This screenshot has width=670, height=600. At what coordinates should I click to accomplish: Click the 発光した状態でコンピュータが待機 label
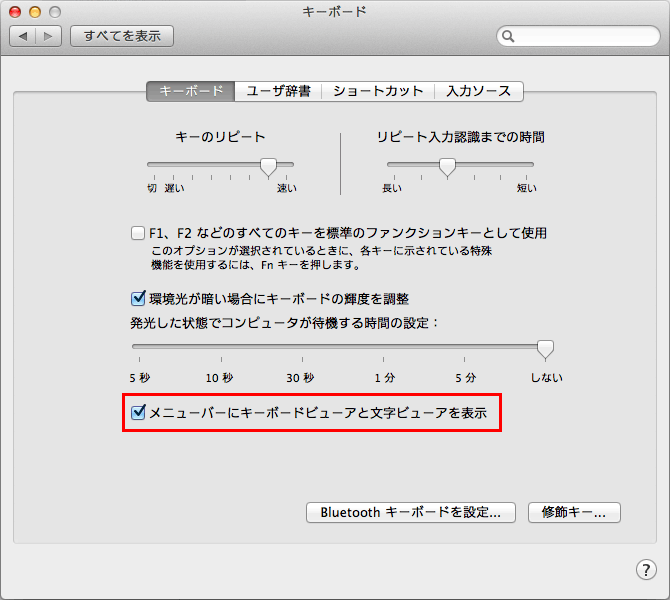click(285, 323)
